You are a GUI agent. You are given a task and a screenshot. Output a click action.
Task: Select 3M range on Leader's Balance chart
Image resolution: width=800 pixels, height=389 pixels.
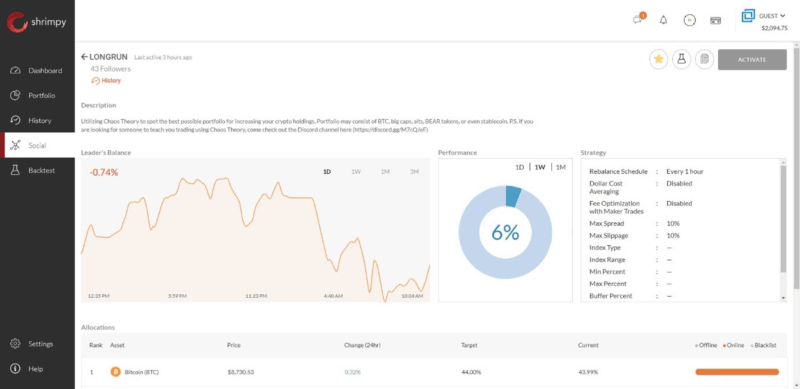tap(414, 172)
